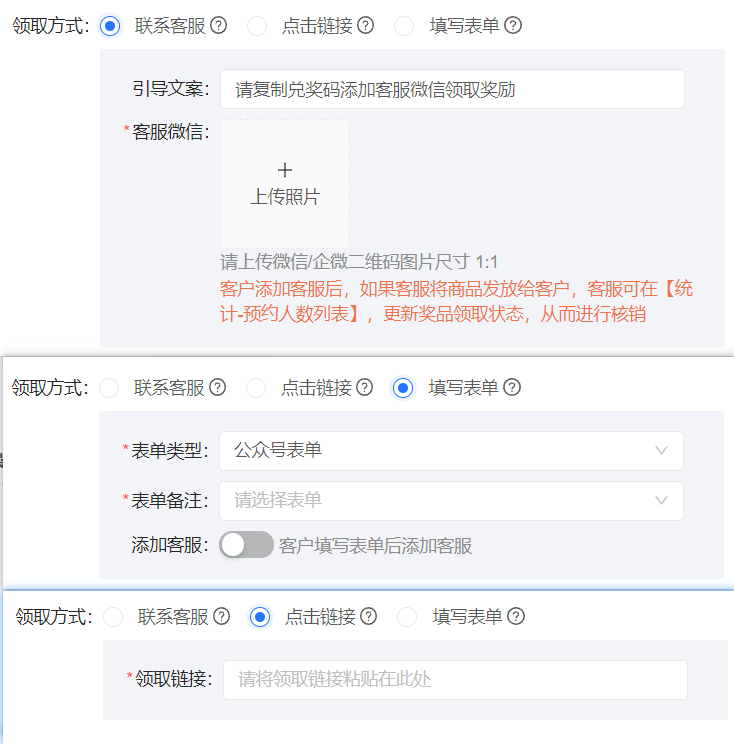This screenshot has height=744, width=734.
Task: Select 点击链接 radio in middle panel
Action: click(256, 388)
